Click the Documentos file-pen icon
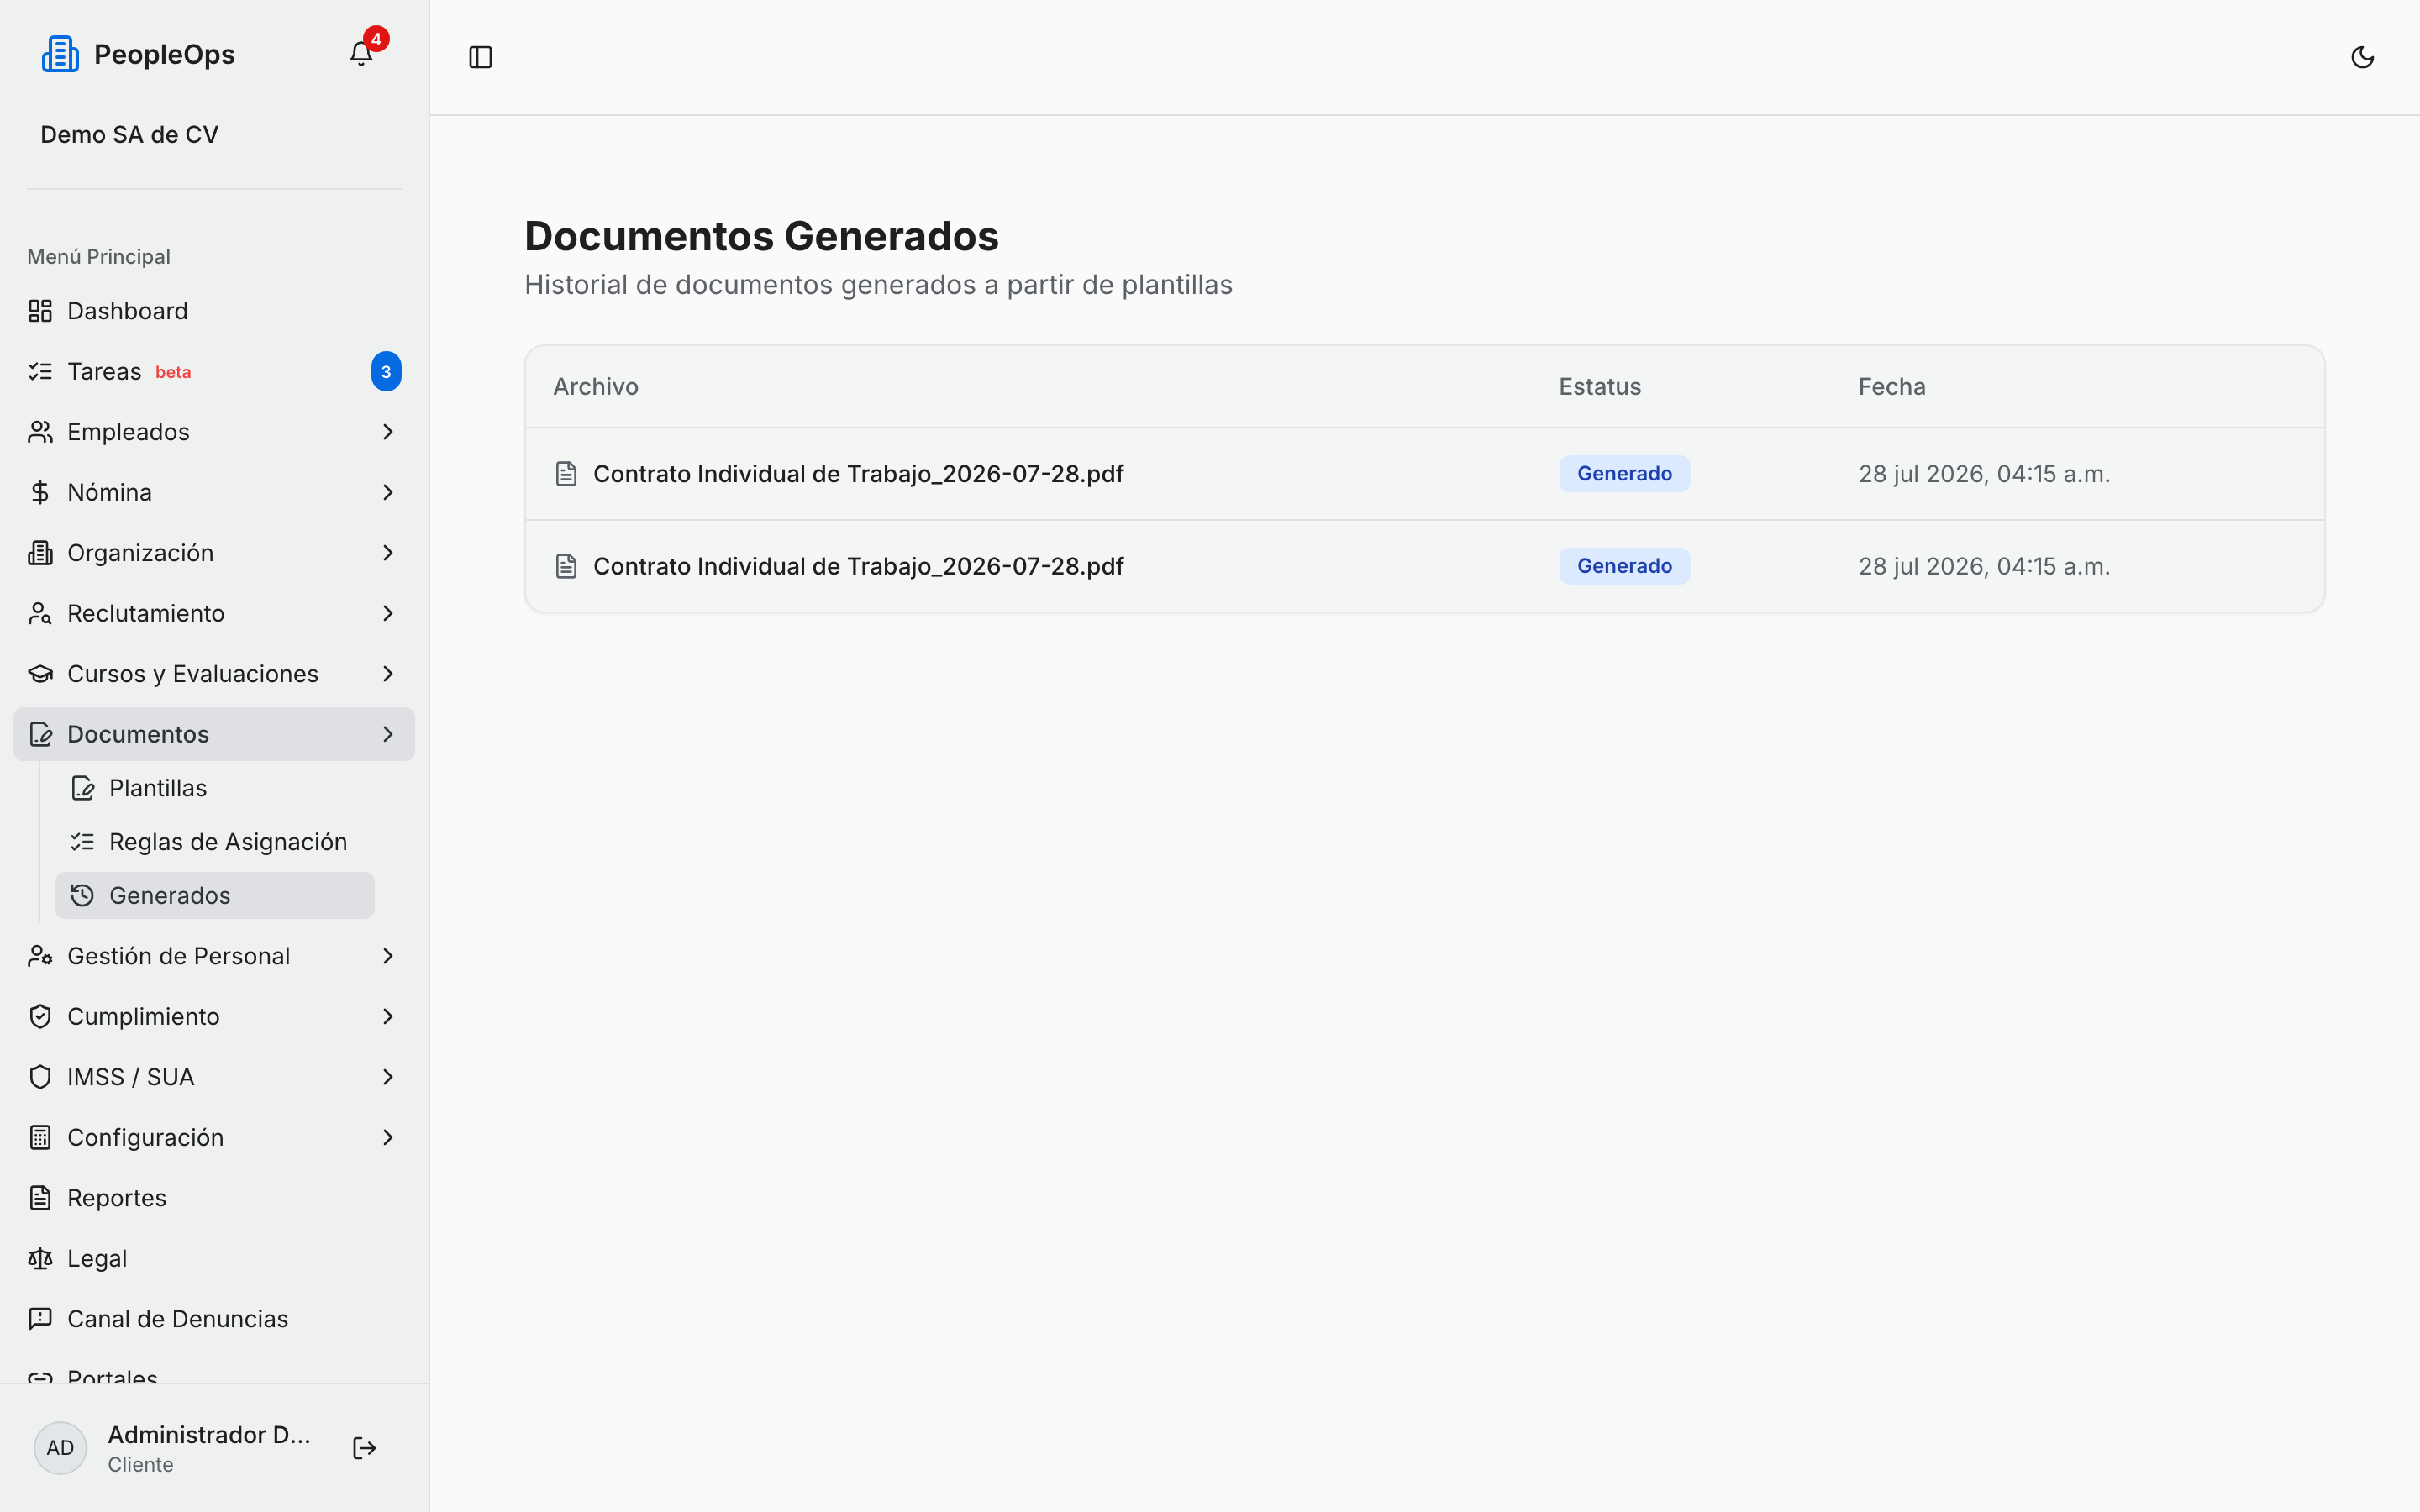Viewport: 2420px width, 1512px height. [x=40, y=734]
